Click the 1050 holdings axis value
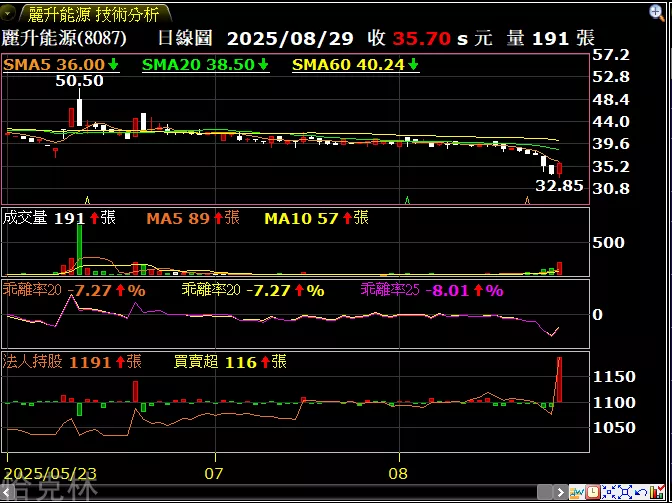Viewport: 672px width, 503px height. (x=614, y=428)
